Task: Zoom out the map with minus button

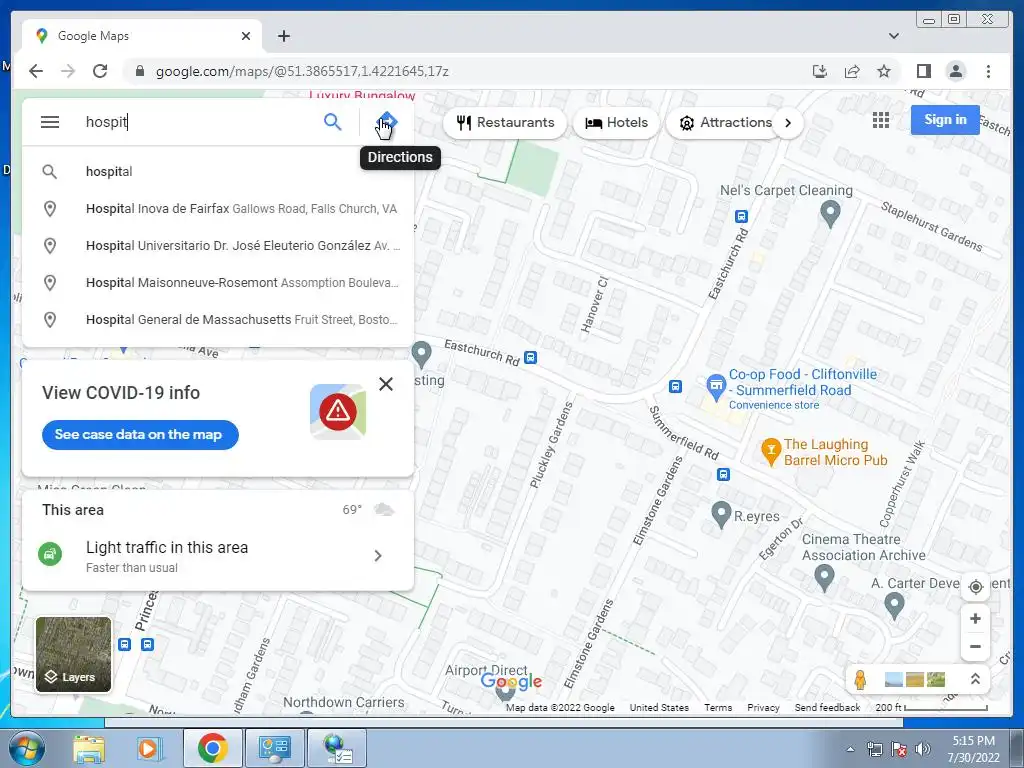Action: [x=975, y=647]
